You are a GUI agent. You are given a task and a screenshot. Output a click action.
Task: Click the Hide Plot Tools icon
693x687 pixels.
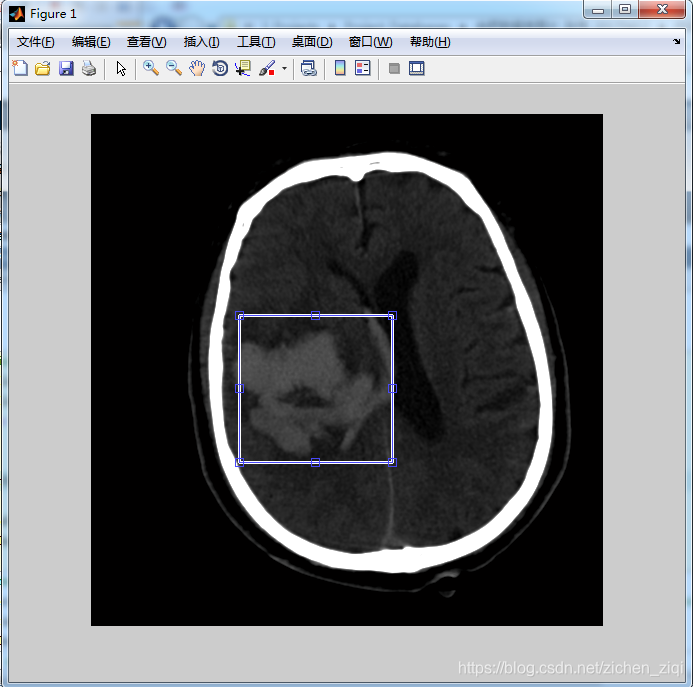[x=394, y=69]
